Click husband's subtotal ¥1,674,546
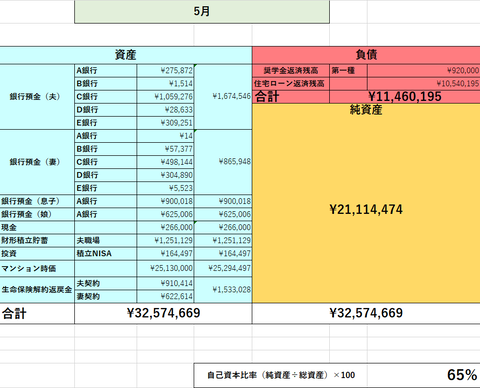This screenshot has width=480, height=388. (223, 97)
